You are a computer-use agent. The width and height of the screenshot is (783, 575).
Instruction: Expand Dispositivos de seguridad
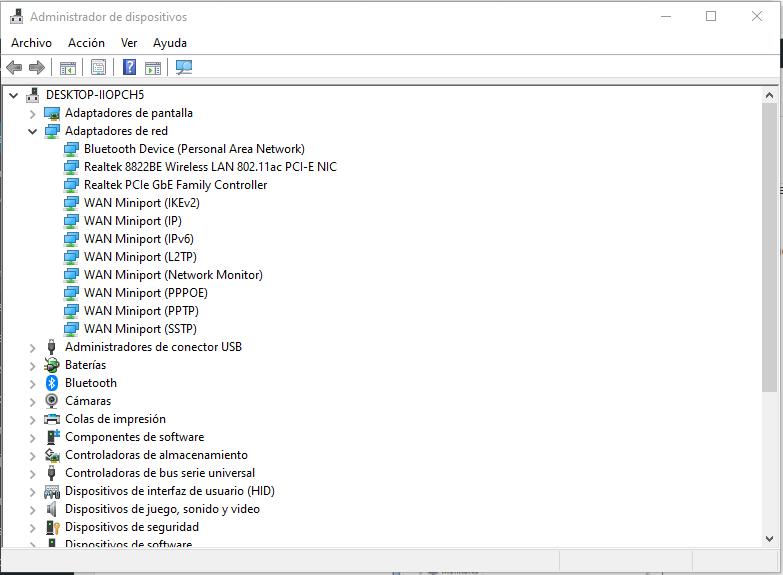(x=32, y=528)
